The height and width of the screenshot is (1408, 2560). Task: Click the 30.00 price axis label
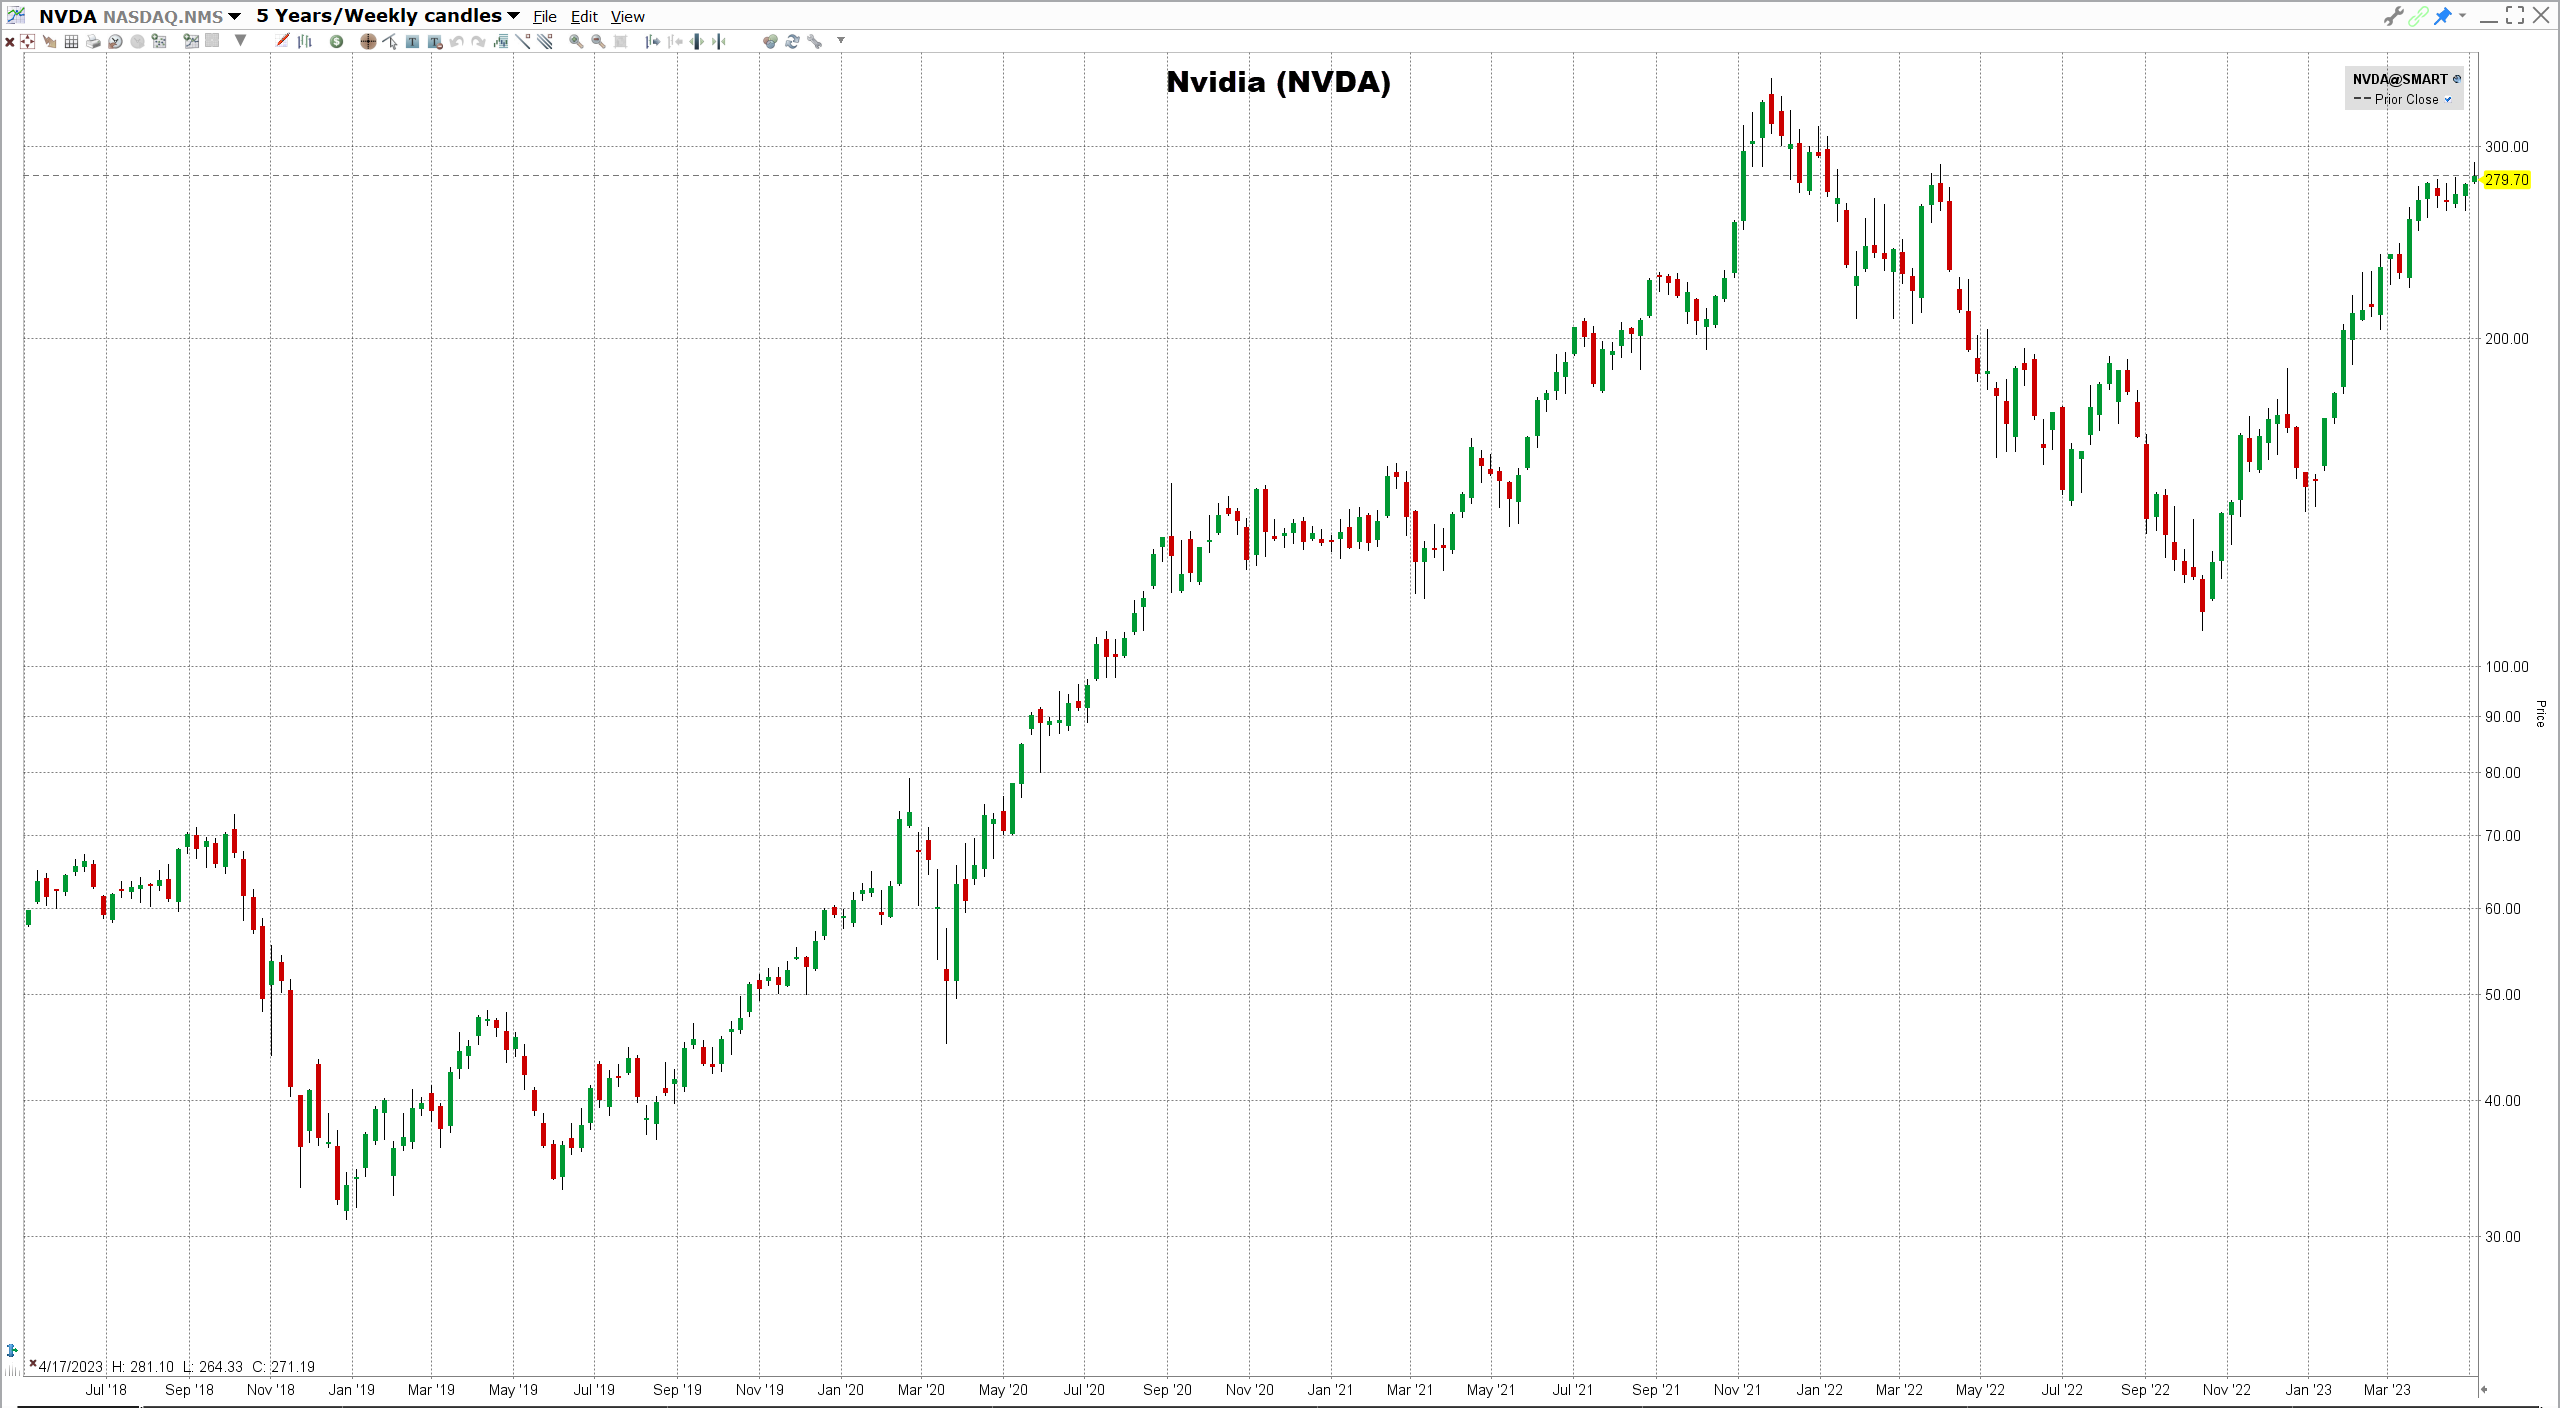click(x=2503, y=1236)
